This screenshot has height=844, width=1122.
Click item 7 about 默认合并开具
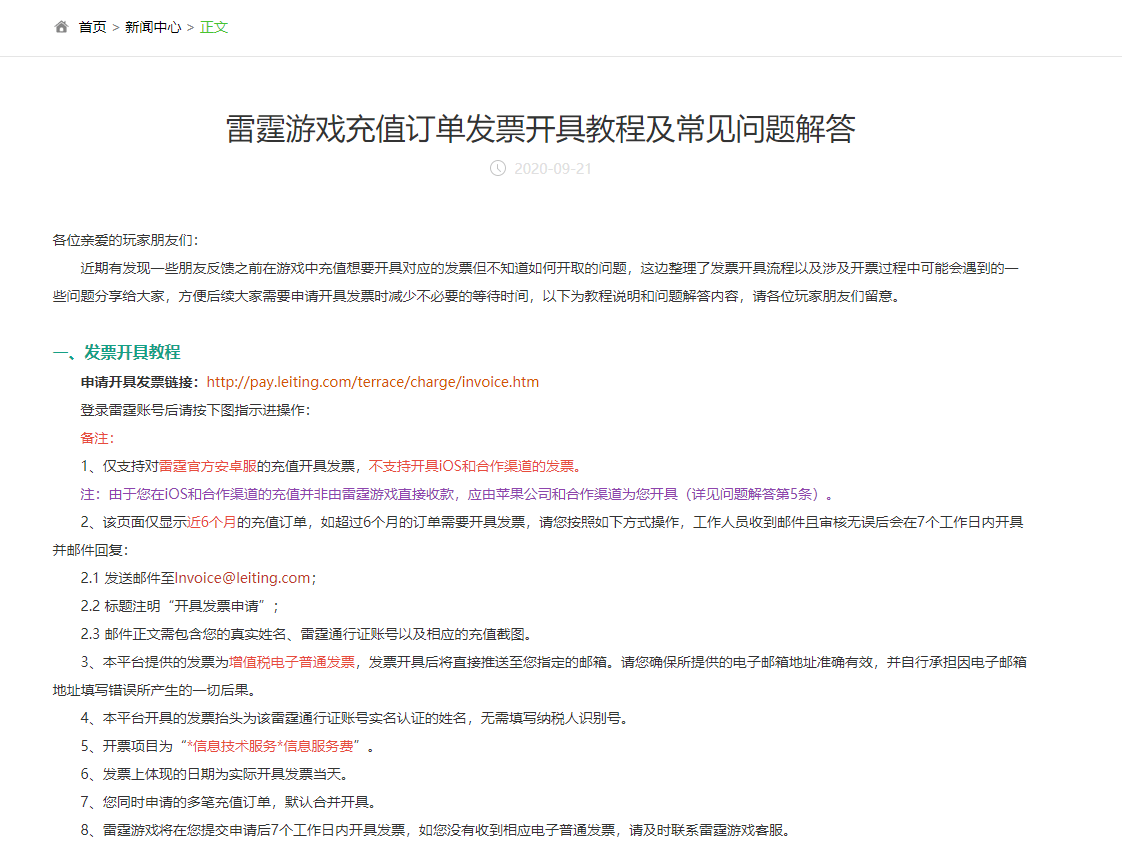(229, 802)
